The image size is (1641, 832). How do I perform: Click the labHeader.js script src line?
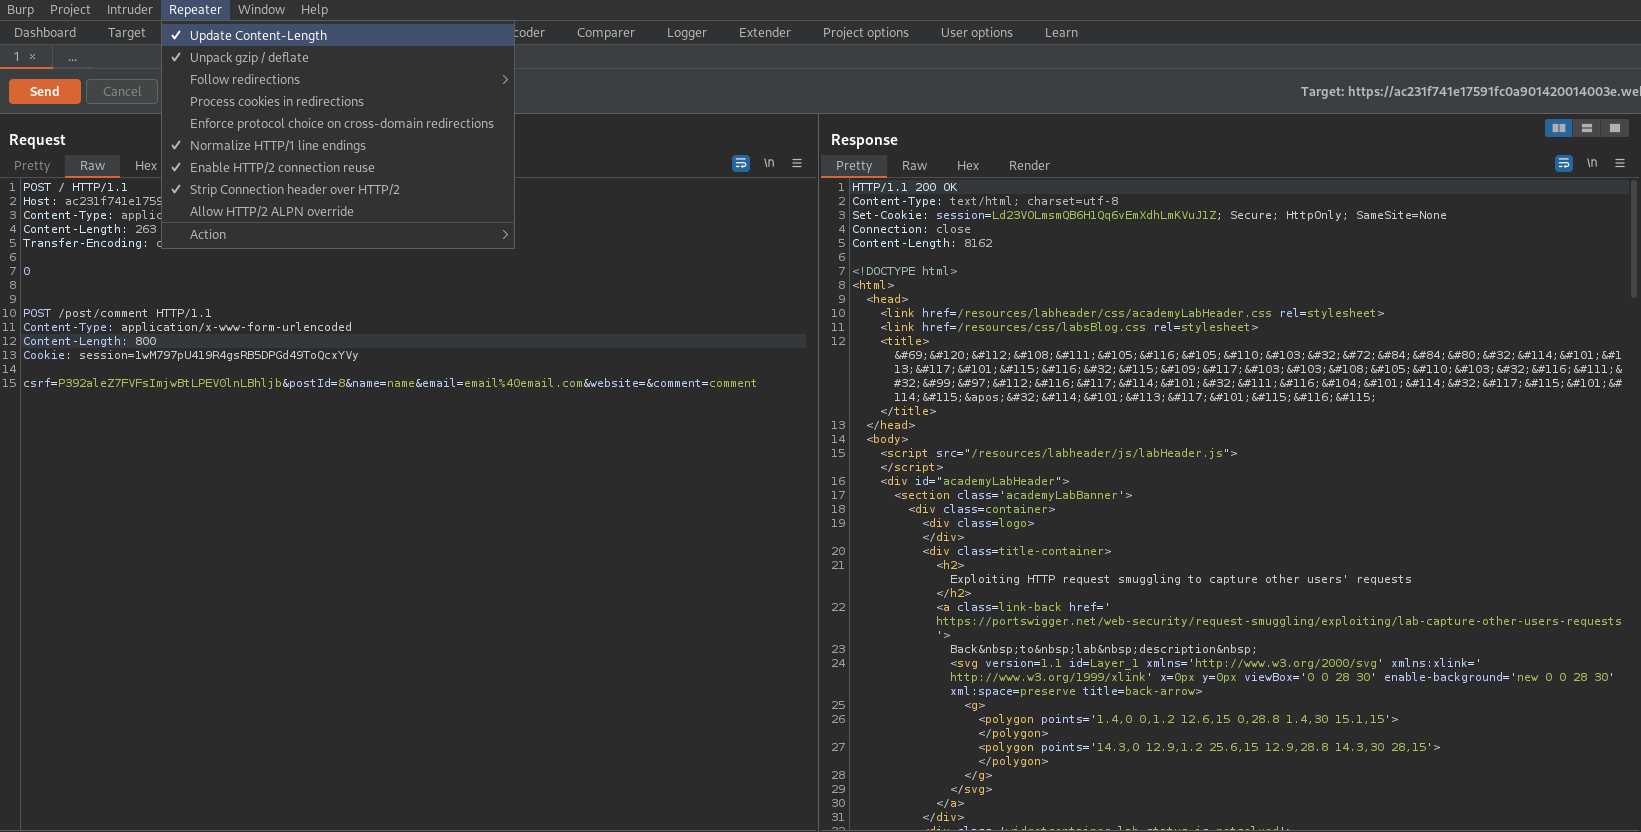[1059, 453]
